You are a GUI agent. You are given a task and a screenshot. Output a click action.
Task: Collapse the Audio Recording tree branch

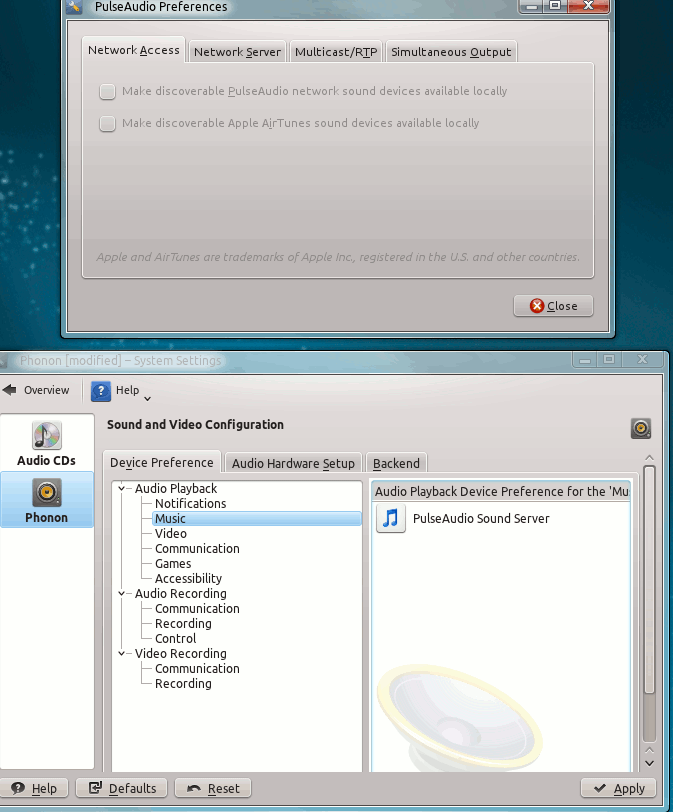[123, 594]
